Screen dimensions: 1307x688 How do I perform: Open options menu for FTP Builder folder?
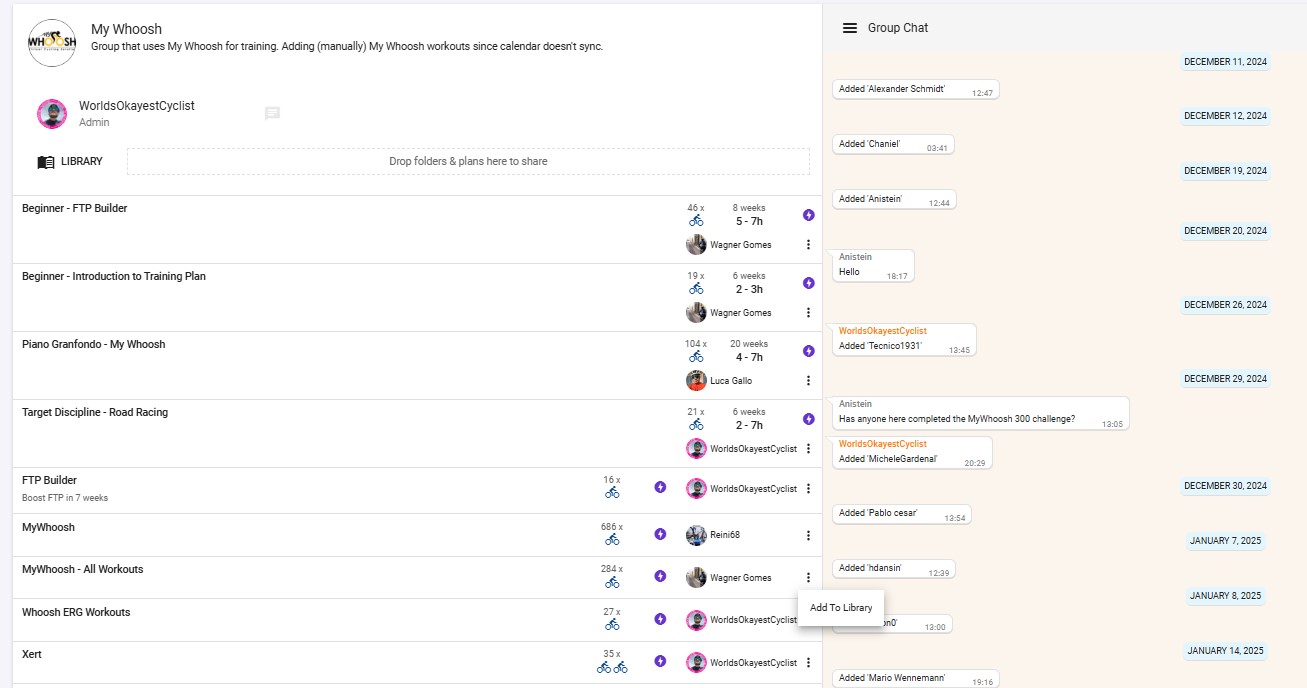tap(808, 488)
